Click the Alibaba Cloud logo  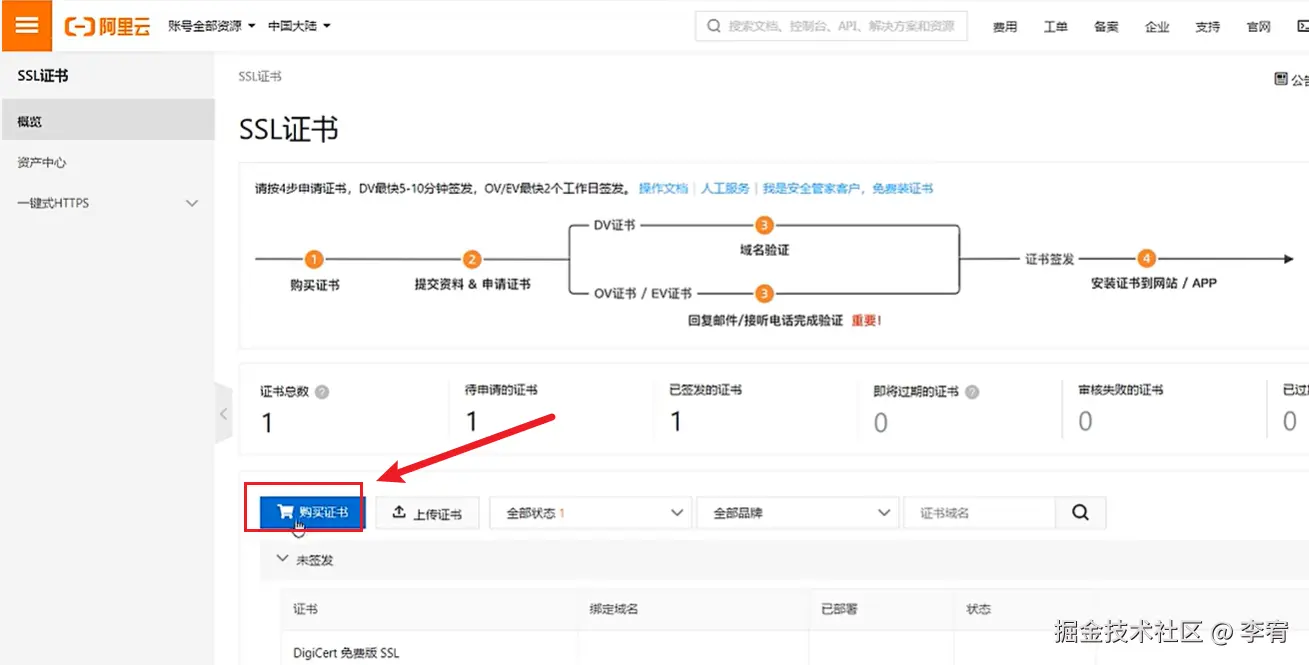(107, 26)
